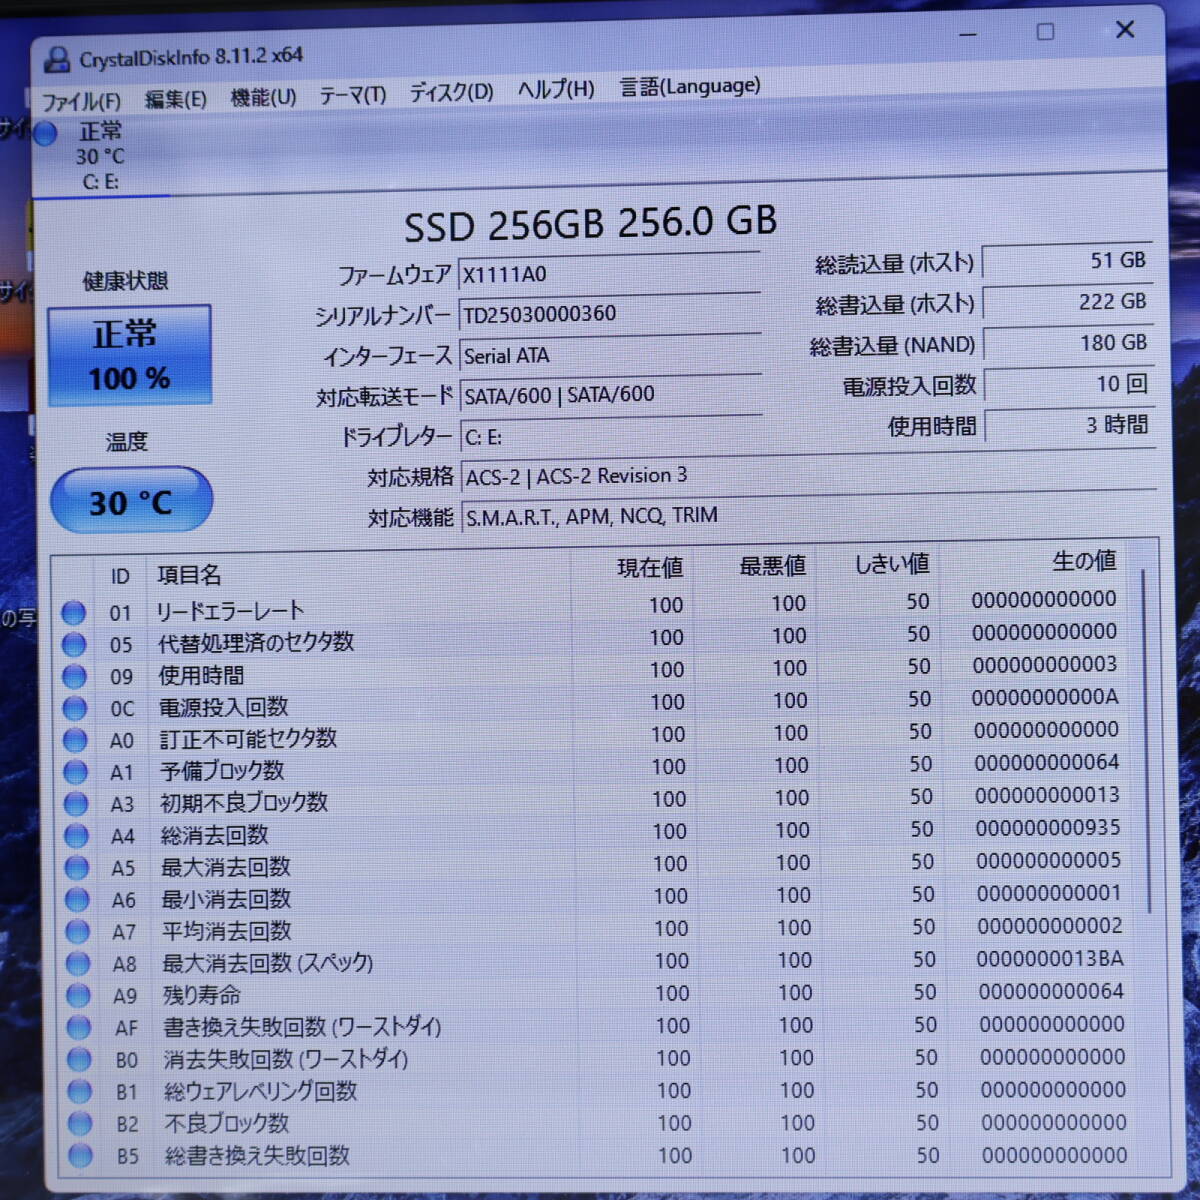Screen dimensions: 1200x1200
Task: Minimize the CrystalDiskInfo window
Action: point(968,35)
